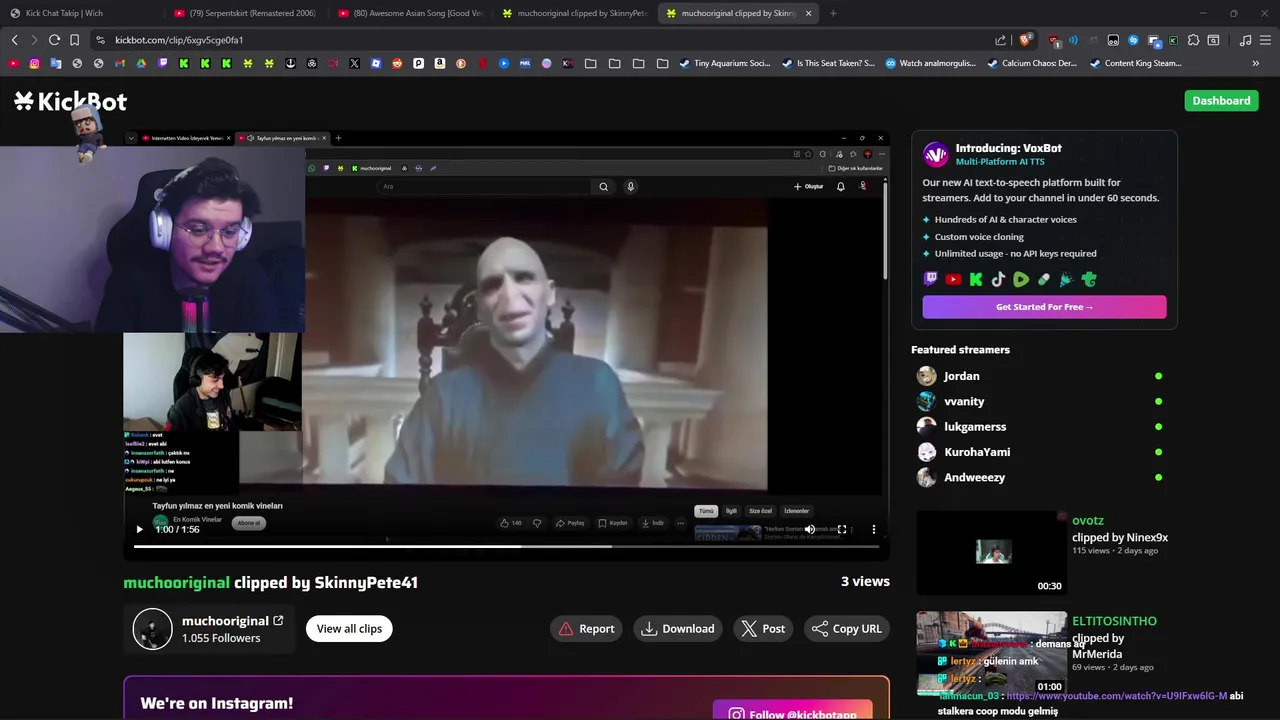The height and width of the screenshot is (720, 1280).
Task: Switch to the Serpentskirt (Remastered 2006) tab
Action: click(x=244, y=13)
